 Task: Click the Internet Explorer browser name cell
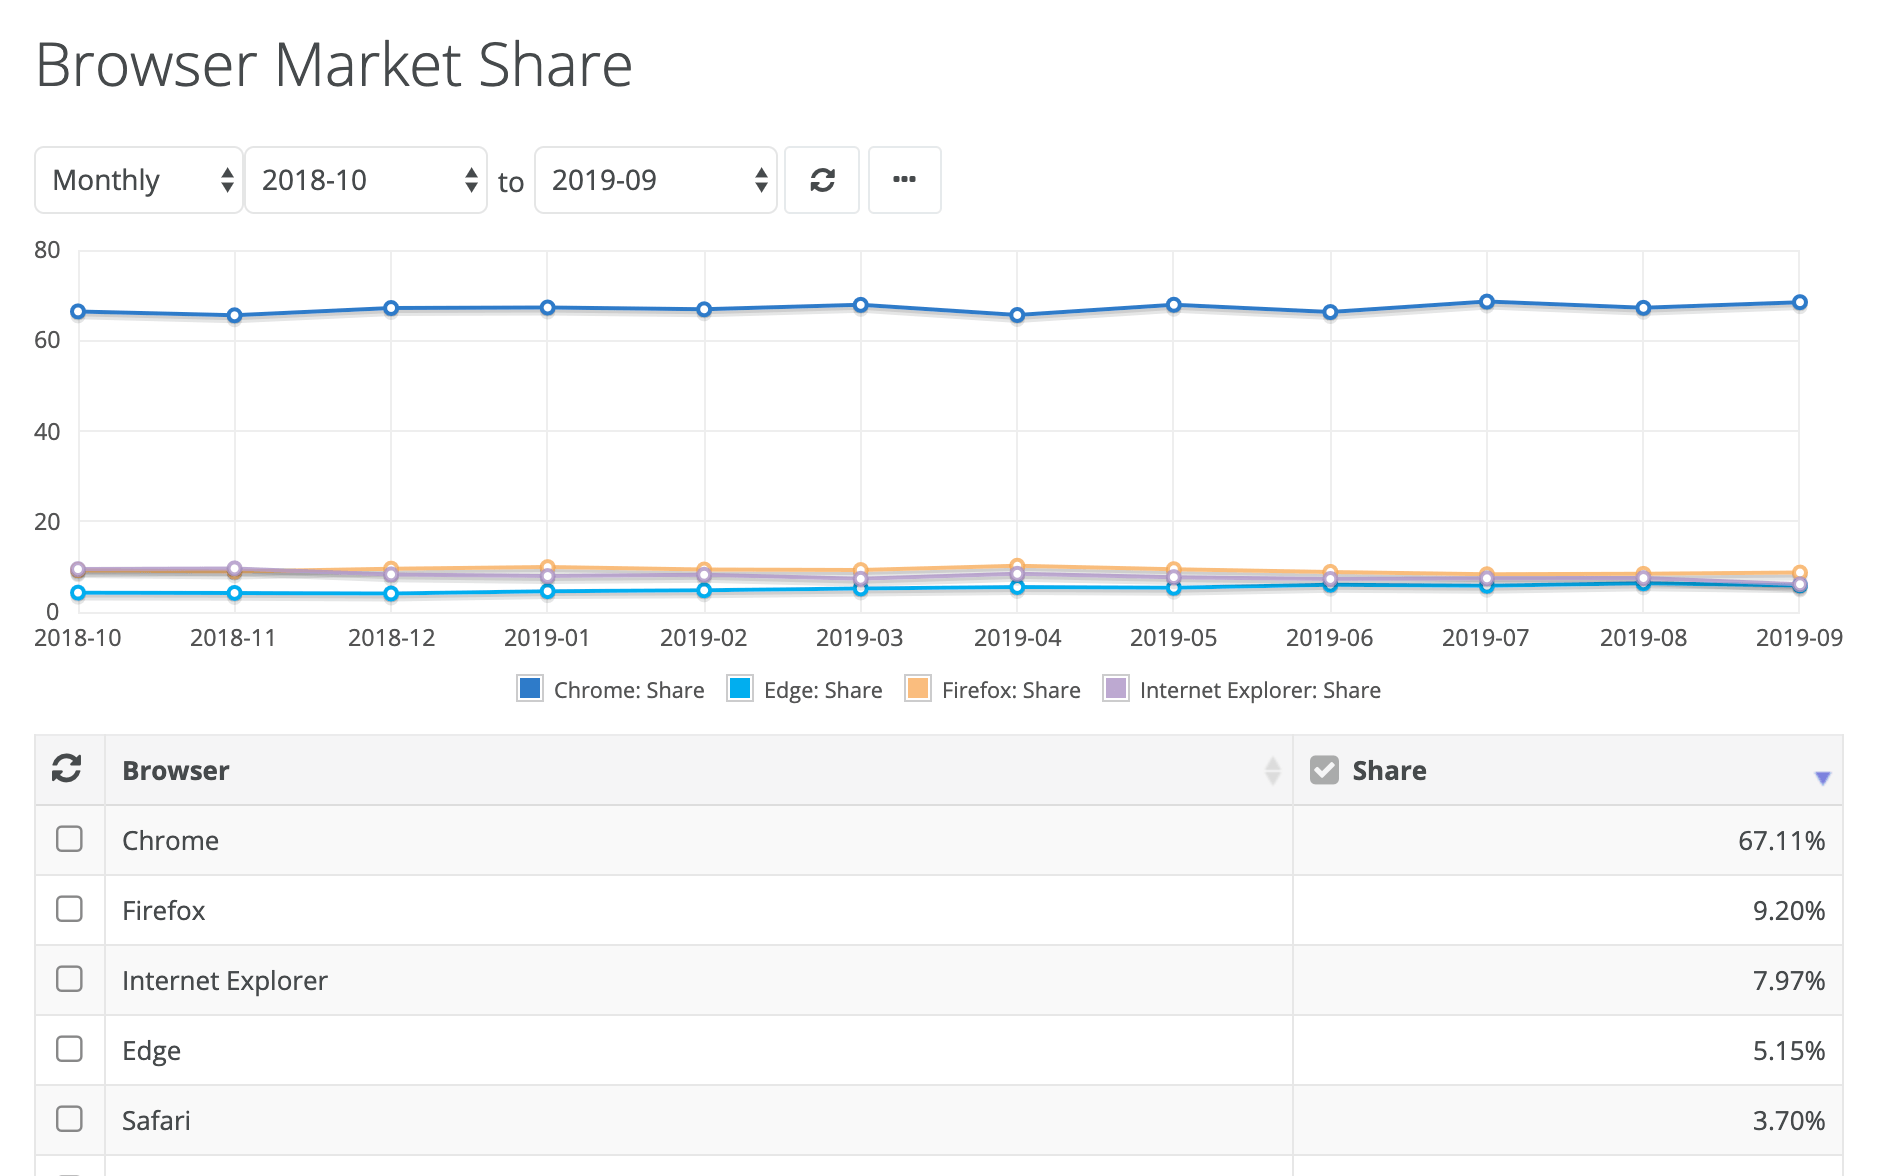point(698,981)
